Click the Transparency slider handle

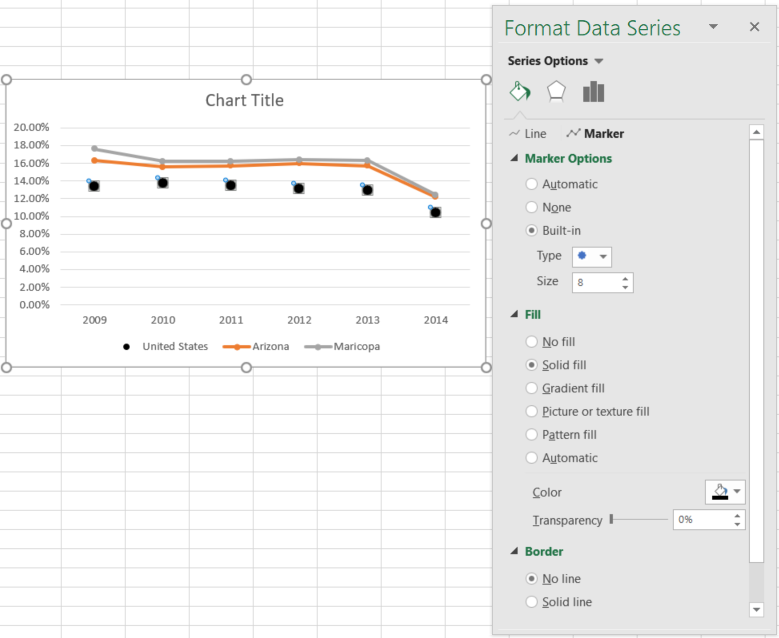tap(612, 519)
